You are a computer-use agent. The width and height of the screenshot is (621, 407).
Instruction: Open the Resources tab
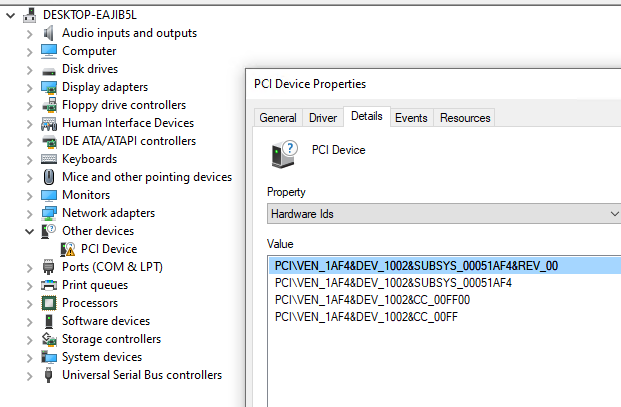(465, 118)
